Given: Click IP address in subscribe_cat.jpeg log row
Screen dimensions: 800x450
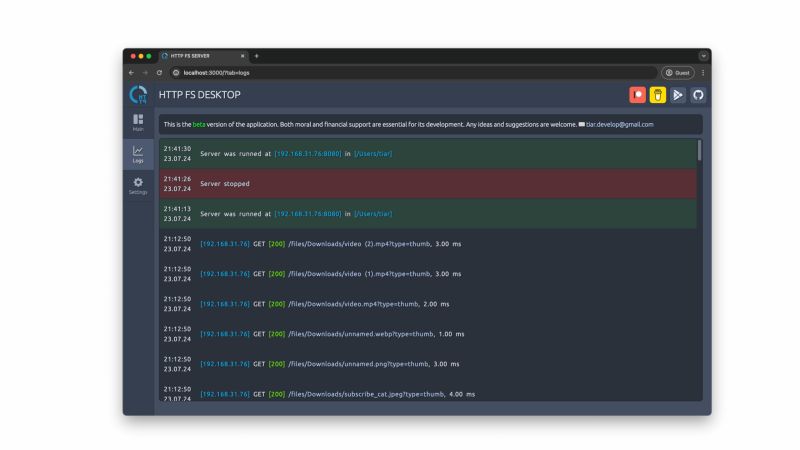Looking at the screenshot, I should (225, 394).
